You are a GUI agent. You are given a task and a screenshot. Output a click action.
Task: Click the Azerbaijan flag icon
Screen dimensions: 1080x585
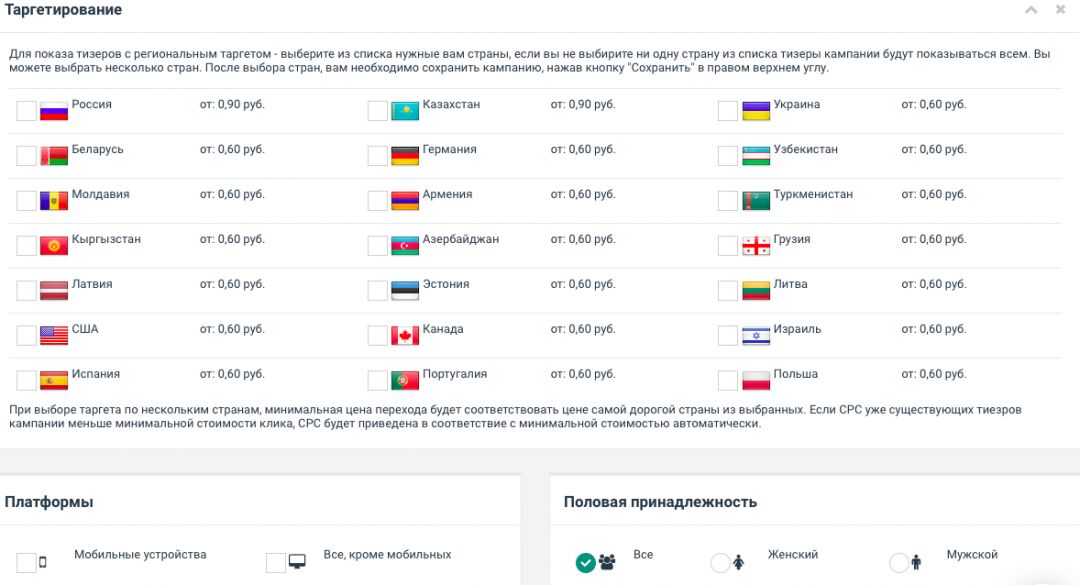[404, 245]
